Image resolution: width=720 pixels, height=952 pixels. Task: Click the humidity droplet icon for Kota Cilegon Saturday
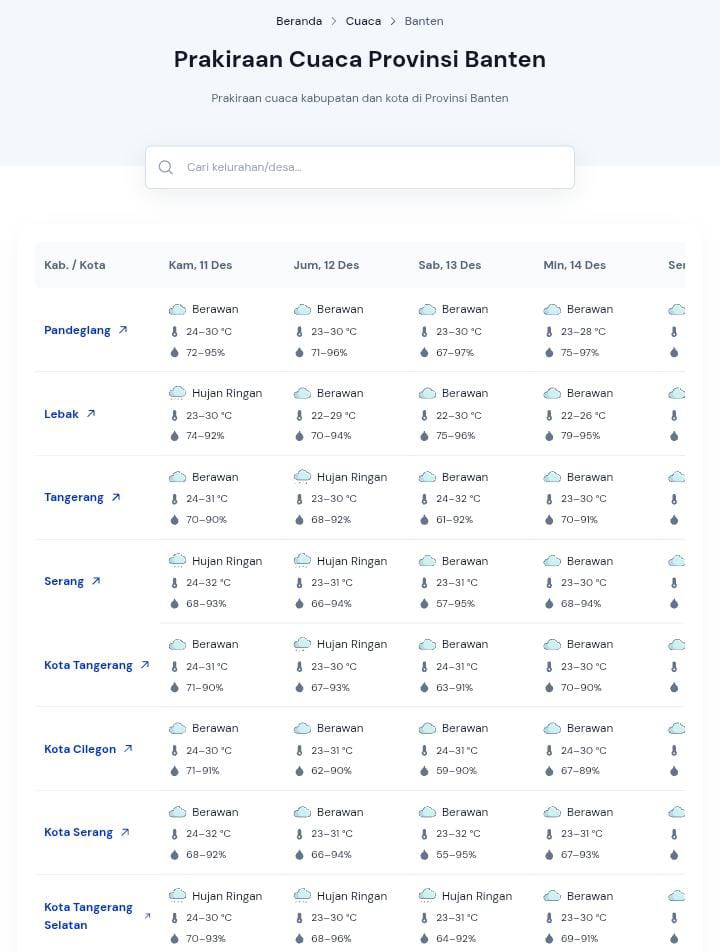pos(424,771)
